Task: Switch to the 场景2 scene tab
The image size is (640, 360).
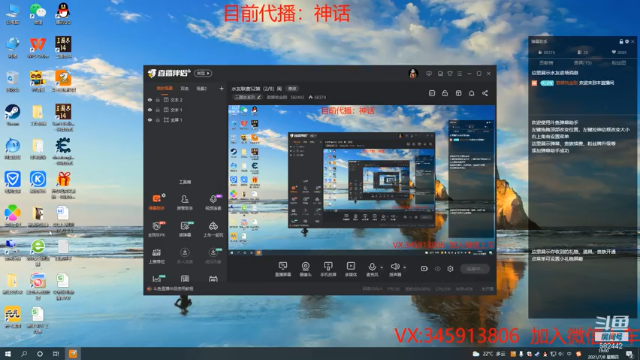Action: coord(202,88)
